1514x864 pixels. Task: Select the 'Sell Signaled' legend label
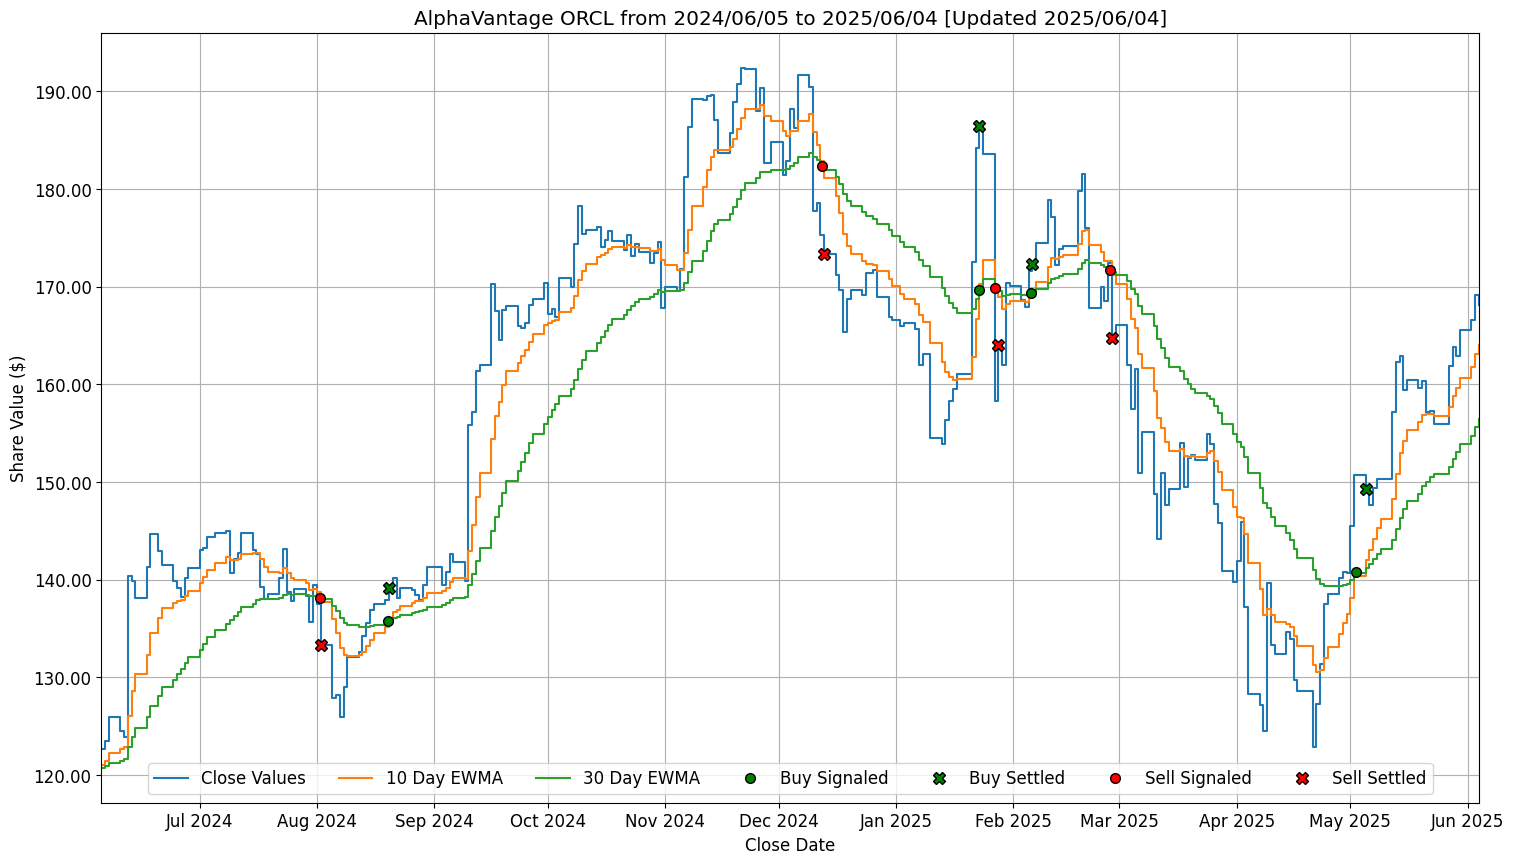(x=1198, y=778)
